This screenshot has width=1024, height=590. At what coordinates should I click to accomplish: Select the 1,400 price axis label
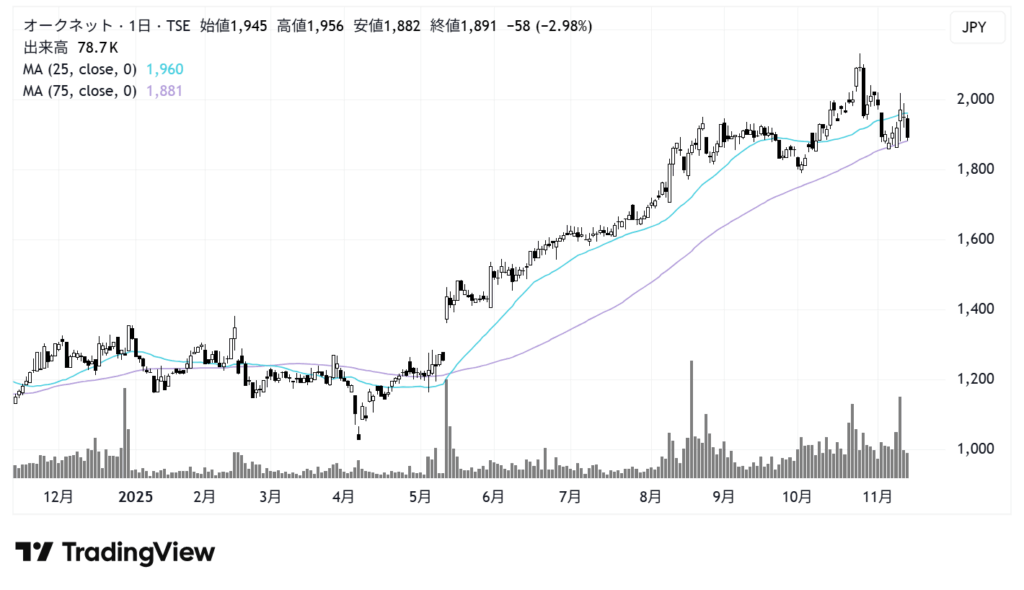click(974, 309)
